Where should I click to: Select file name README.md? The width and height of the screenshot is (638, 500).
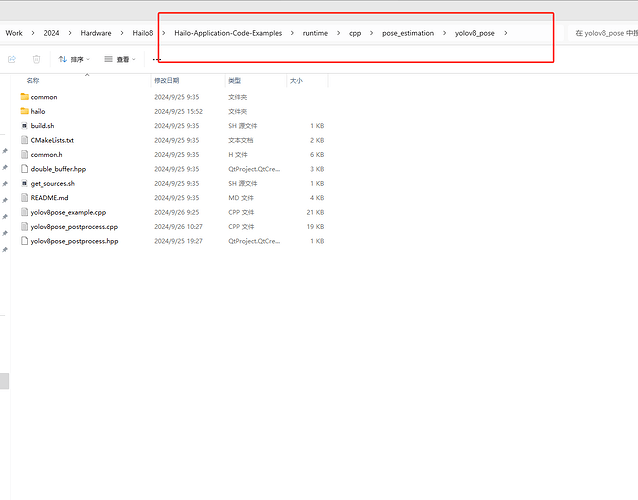[49, 198]
